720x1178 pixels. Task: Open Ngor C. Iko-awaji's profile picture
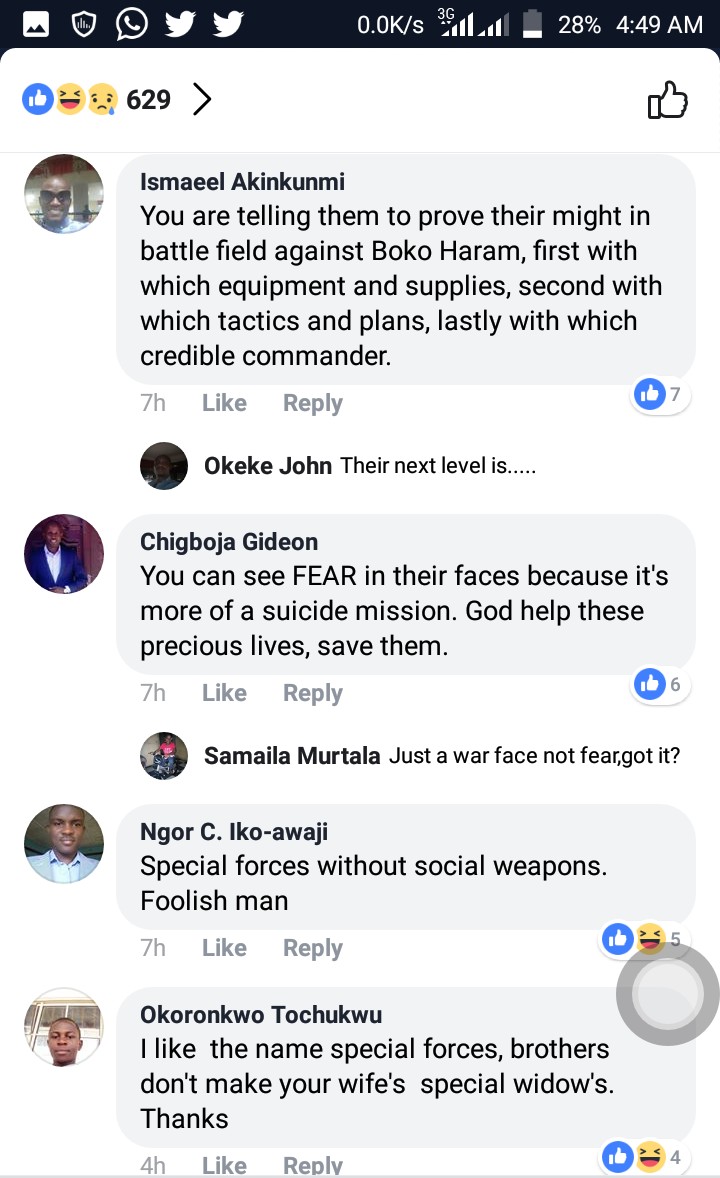click(64, 844)
